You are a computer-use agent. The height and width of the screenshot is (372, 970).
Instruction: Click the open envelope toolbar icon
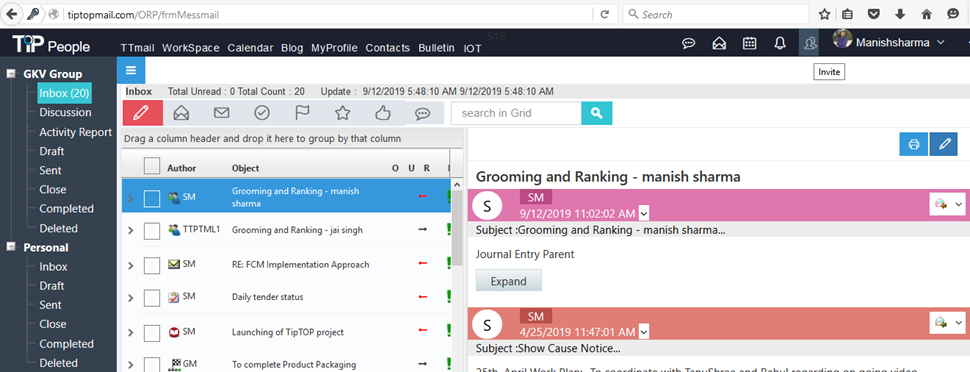[x=181, y=113]
